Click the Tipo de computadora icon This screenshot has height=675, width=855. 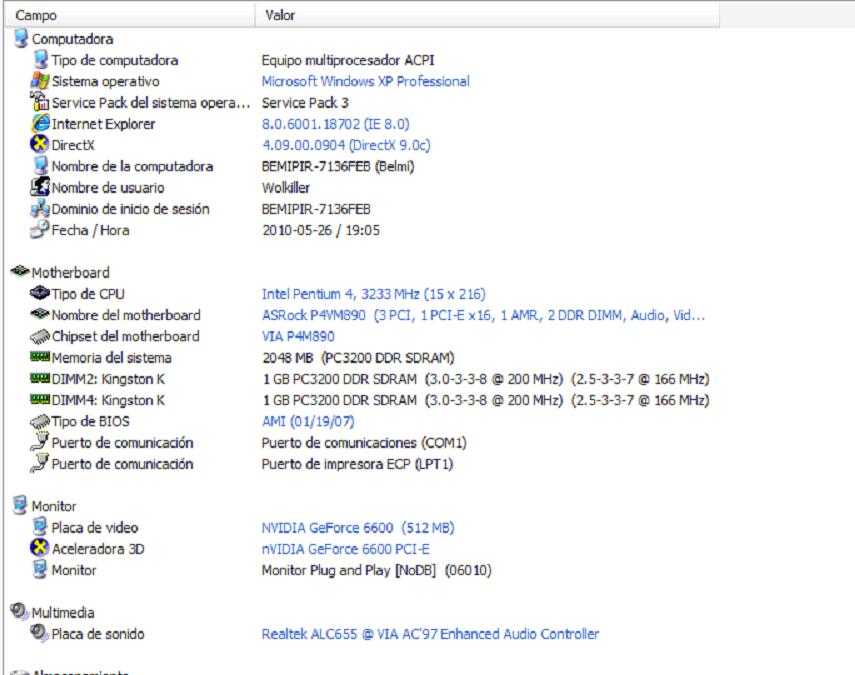(40, 60)
